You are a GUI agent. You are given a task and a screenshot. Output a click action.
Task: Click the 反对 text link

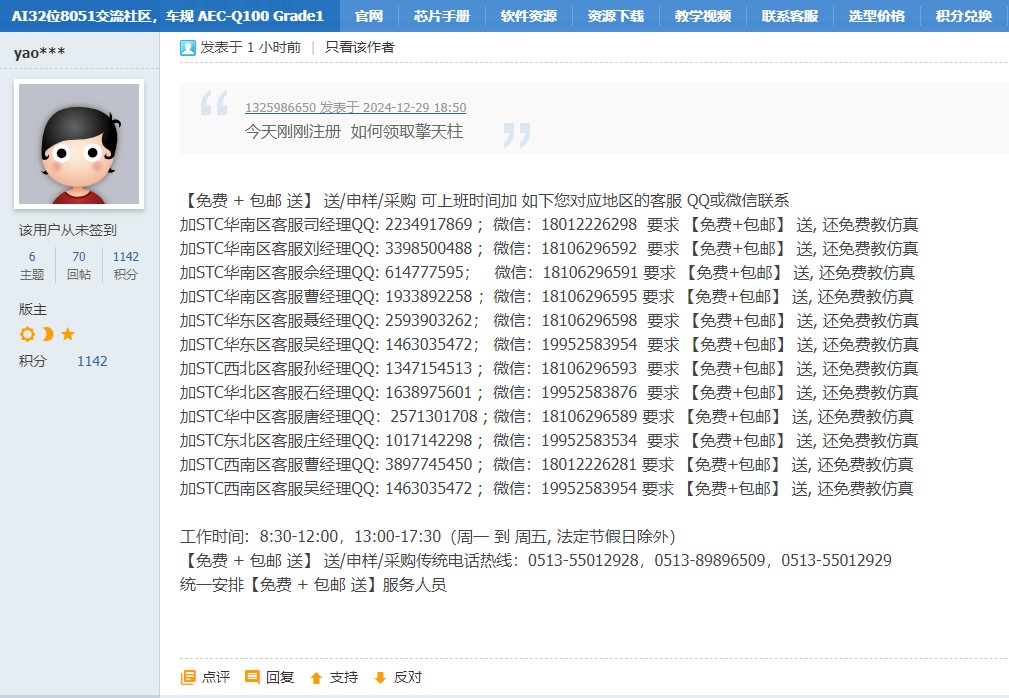[x=408, y=677]
